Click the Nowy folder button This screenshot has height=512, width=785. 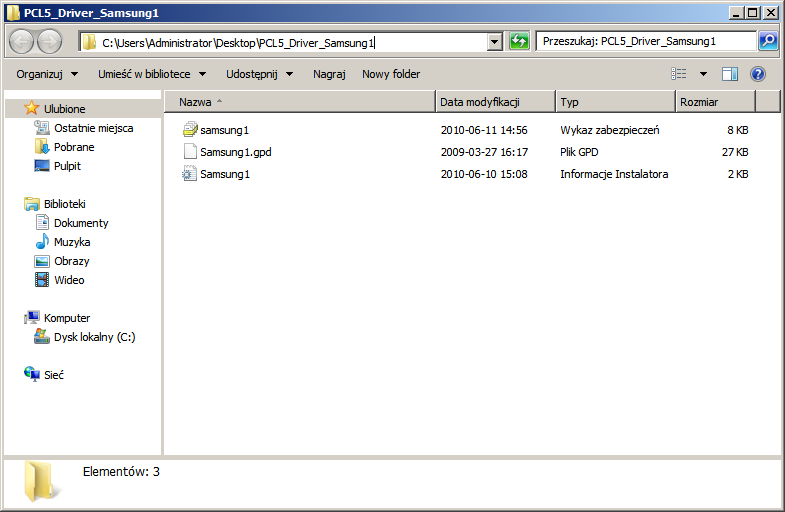391,74
